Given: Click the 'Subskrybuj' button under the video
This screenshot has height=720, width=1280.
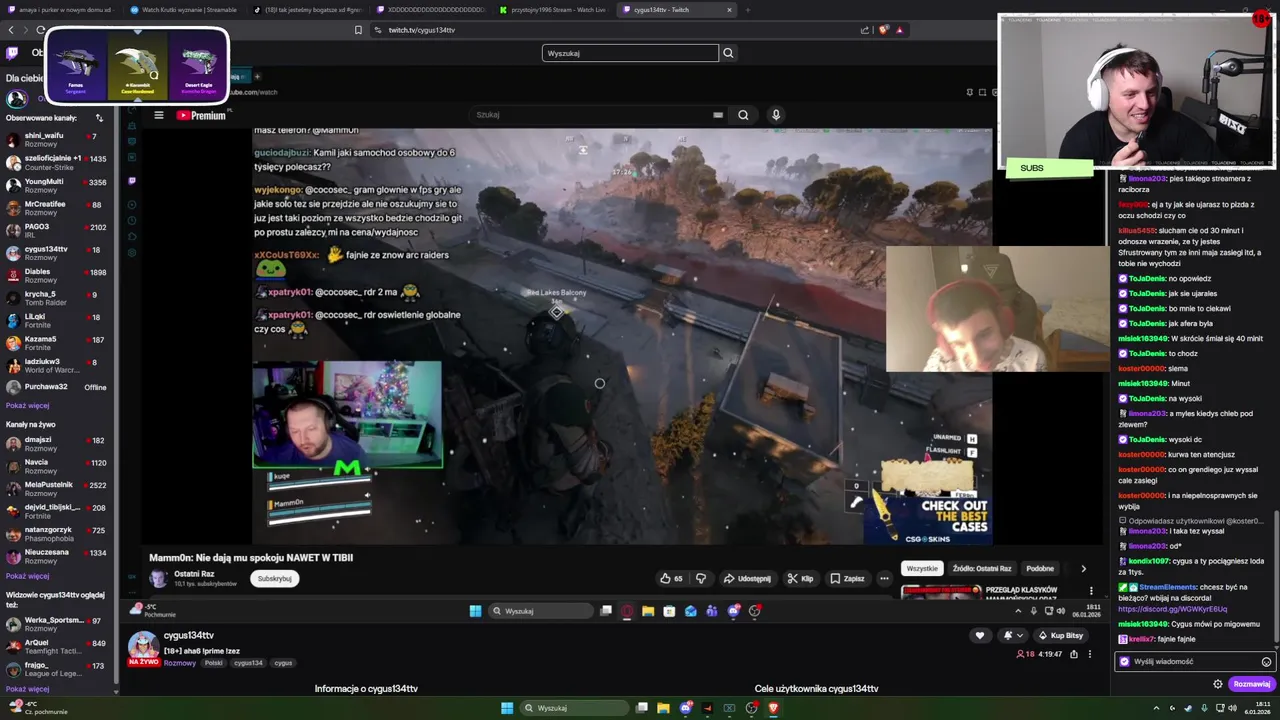Looking at the screenshot, I should pyautogui.click(x=274, y=578).
